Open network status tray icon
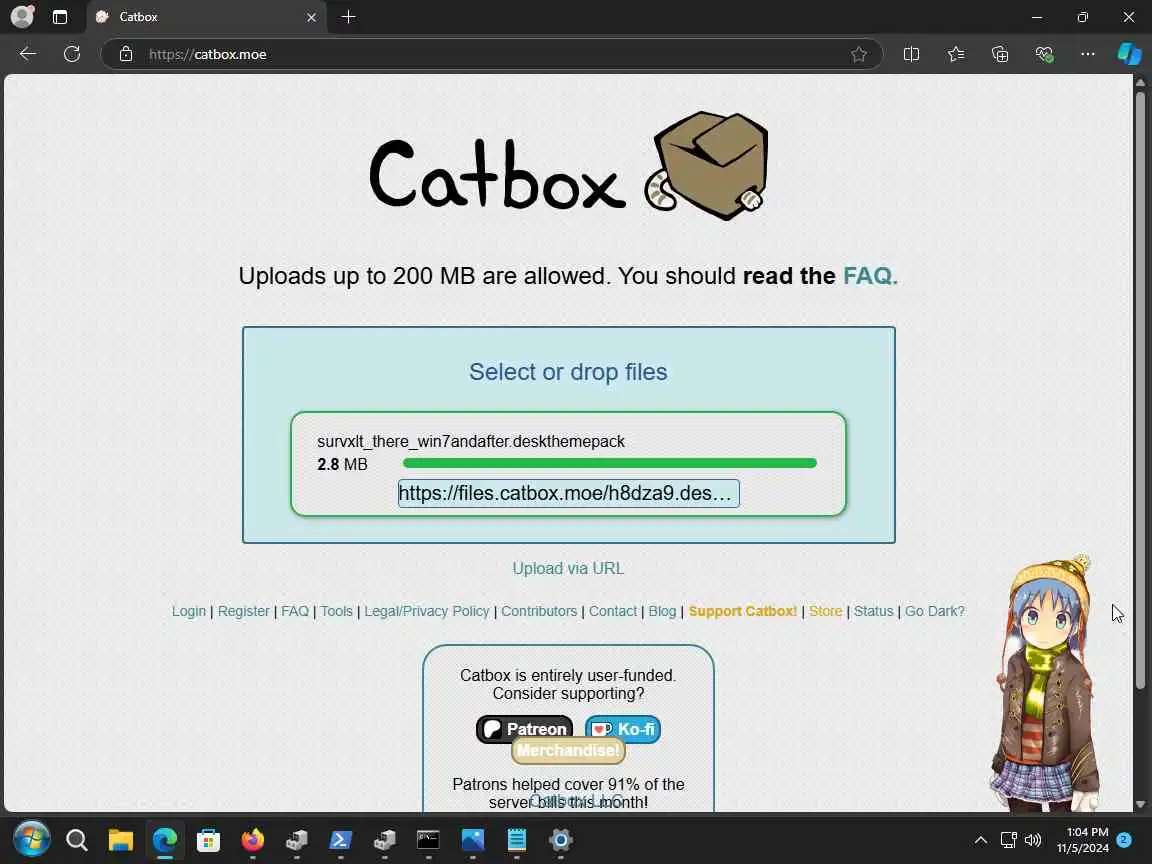1152x864 pixels. [1008, 840]
